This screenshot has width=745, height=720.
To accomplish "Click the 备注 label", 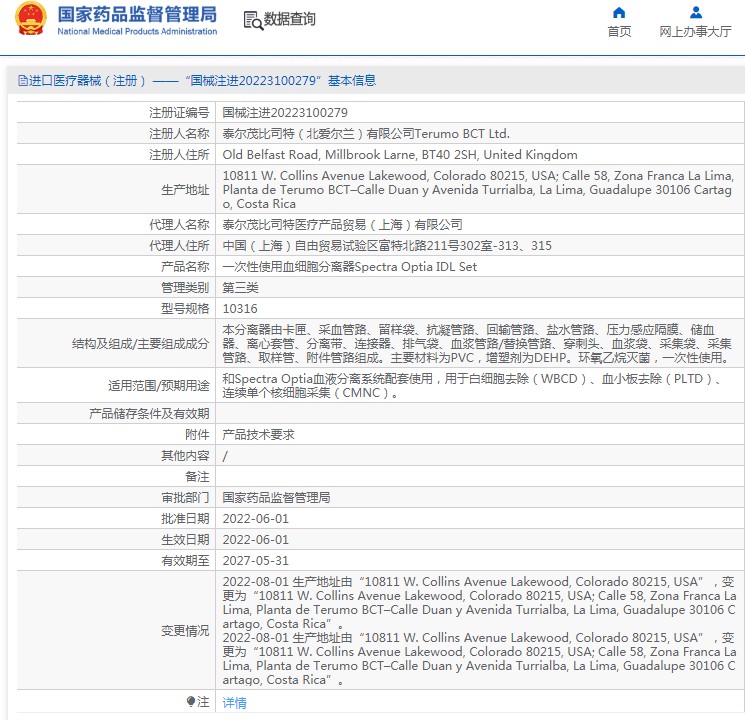I will click(197, 476).
